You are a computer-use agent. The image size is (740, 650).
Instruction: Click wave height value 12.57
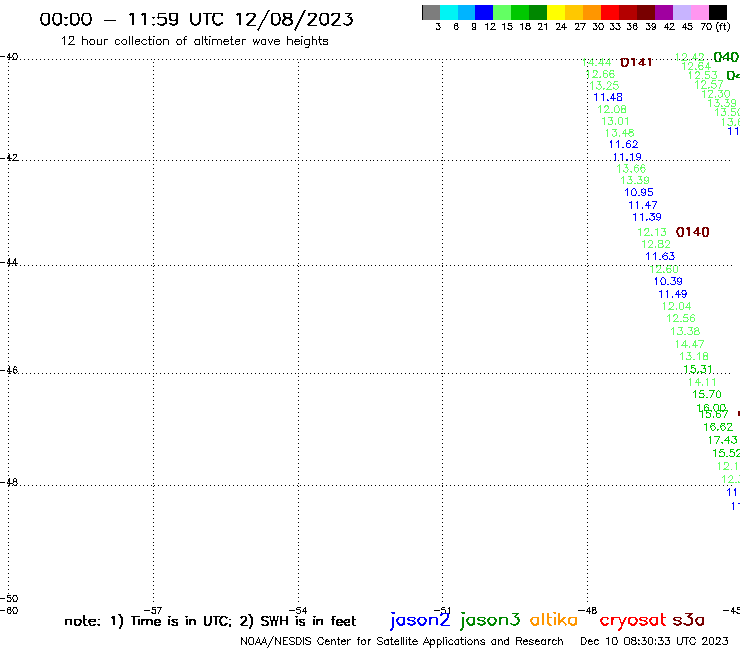point(709,85)
